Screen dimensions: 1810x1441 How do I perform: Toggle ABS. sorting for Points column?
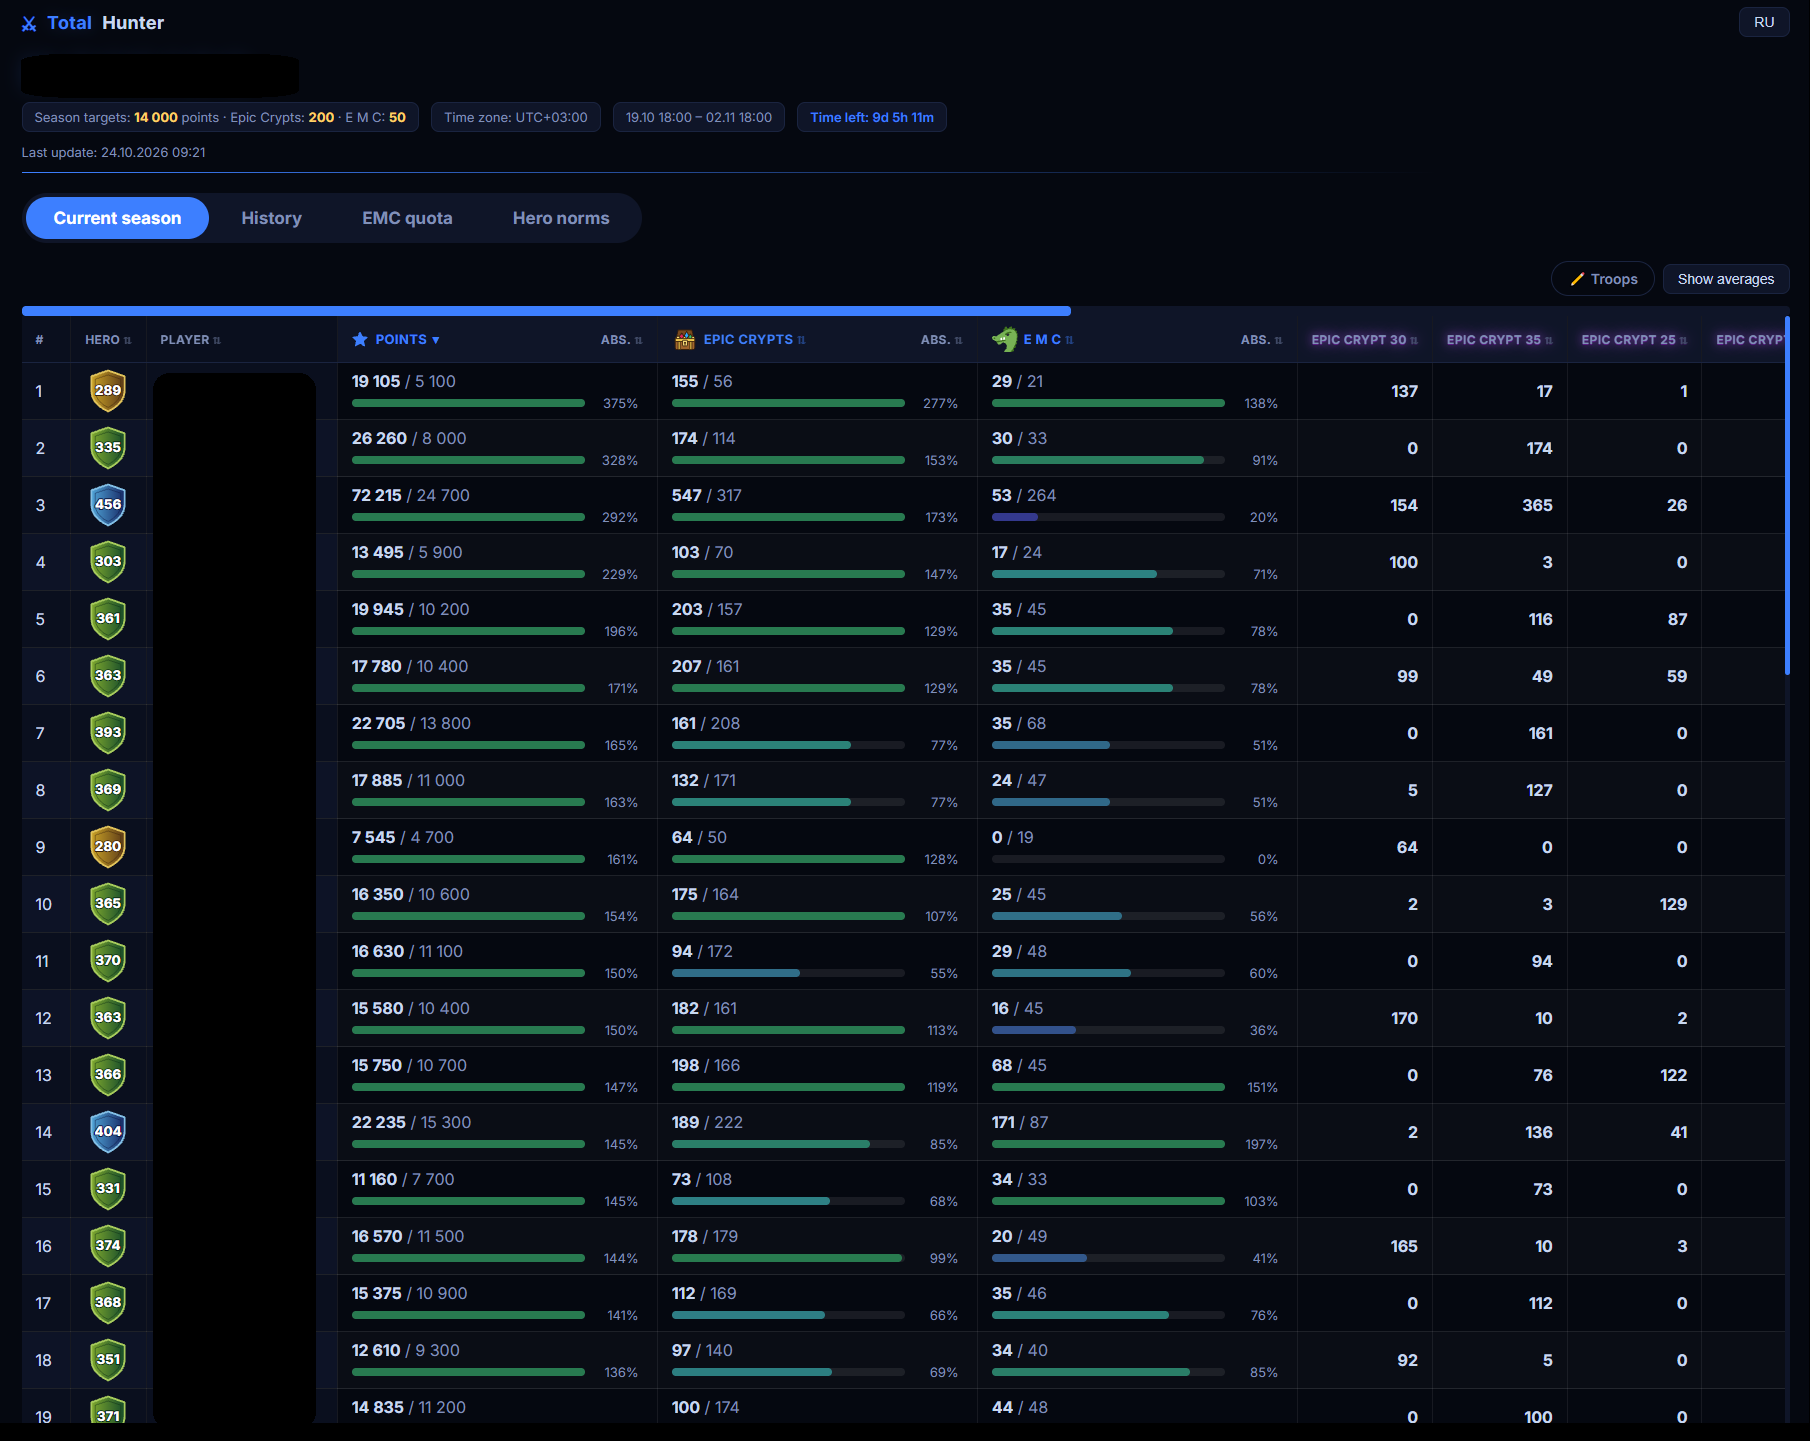coord(621,340)
